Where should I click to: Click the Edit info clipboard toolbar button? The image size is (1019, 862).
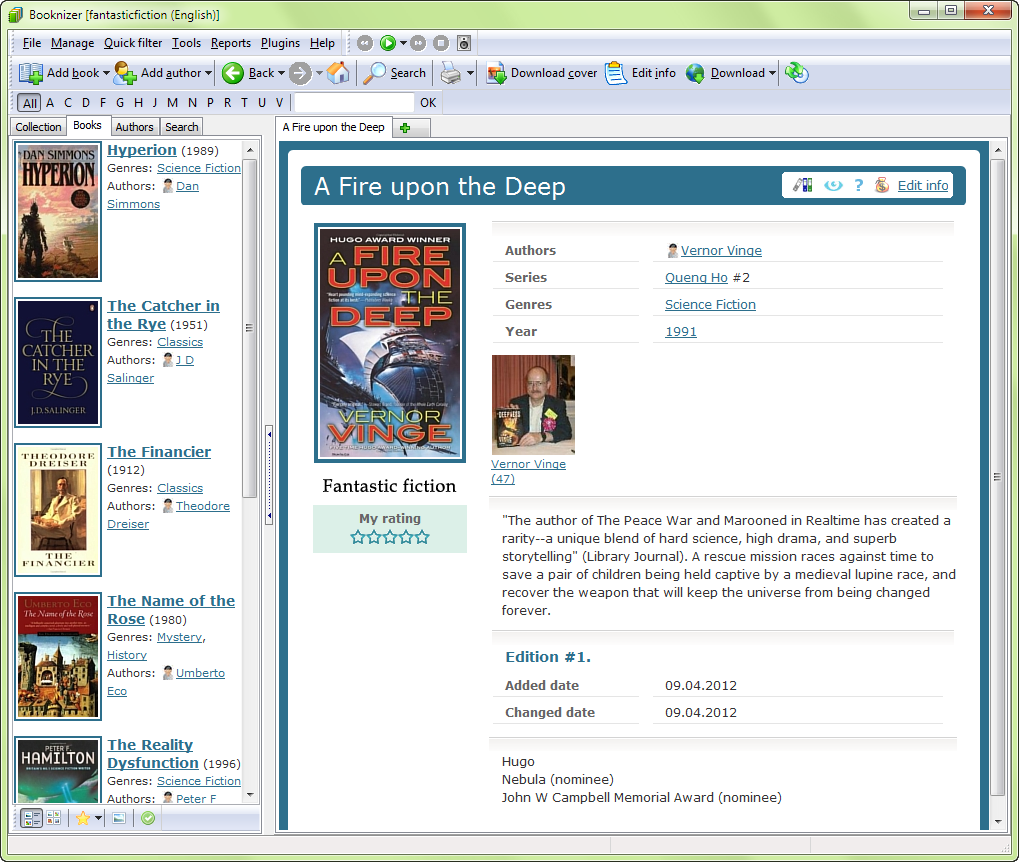coord(640,73)
